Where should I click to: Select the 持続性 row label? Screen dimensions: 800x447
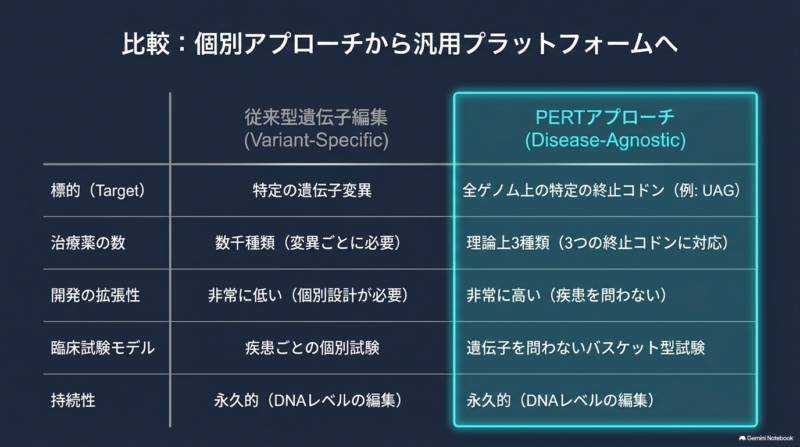pyautogui.click(x=73, y=400)
